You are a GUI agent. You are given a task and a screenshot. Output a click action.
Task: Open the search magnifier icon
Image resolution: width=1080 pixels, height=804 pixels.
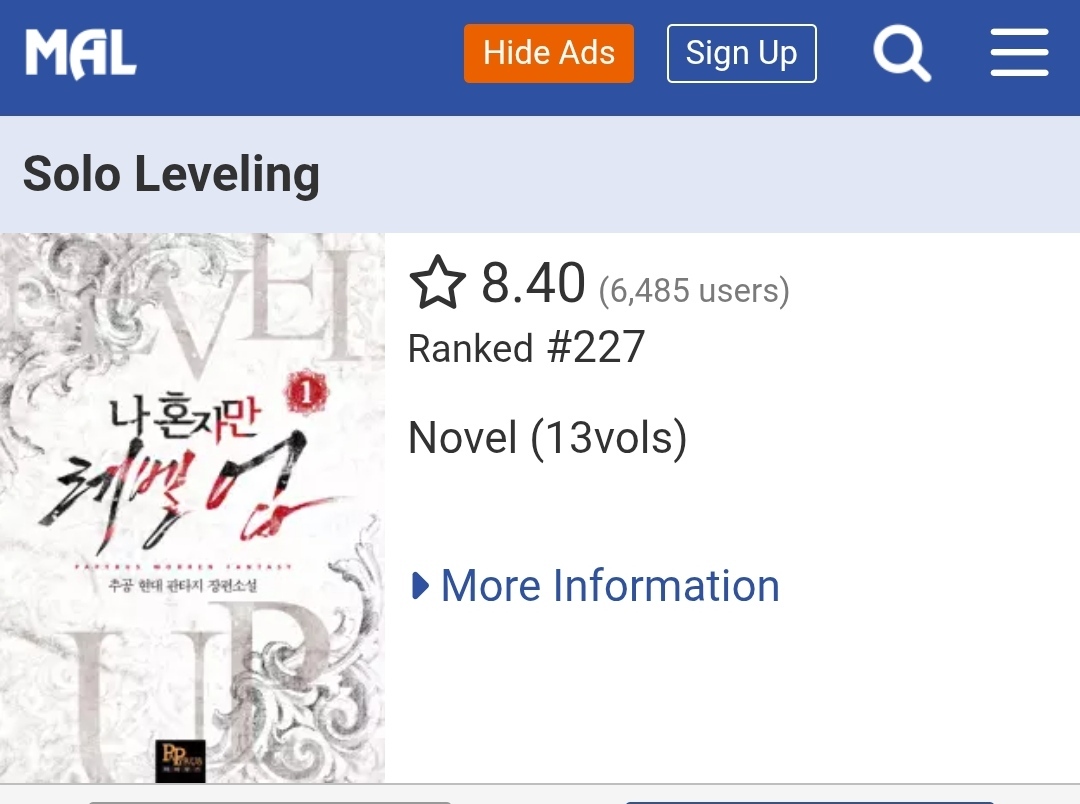pyautogui.click(x=902, y=54)
